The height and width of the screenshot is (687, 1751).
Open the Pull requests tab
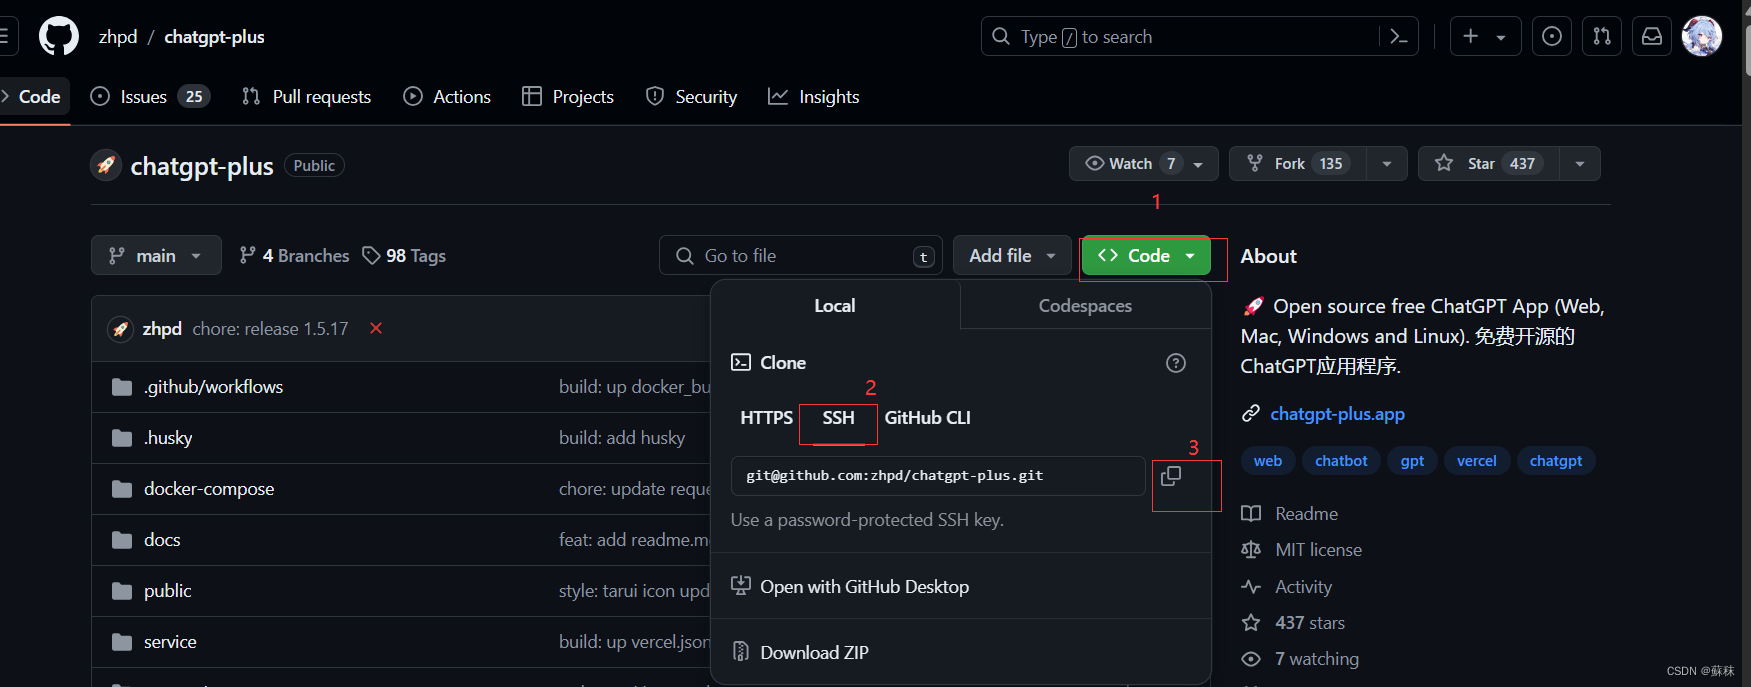point(306,97)
